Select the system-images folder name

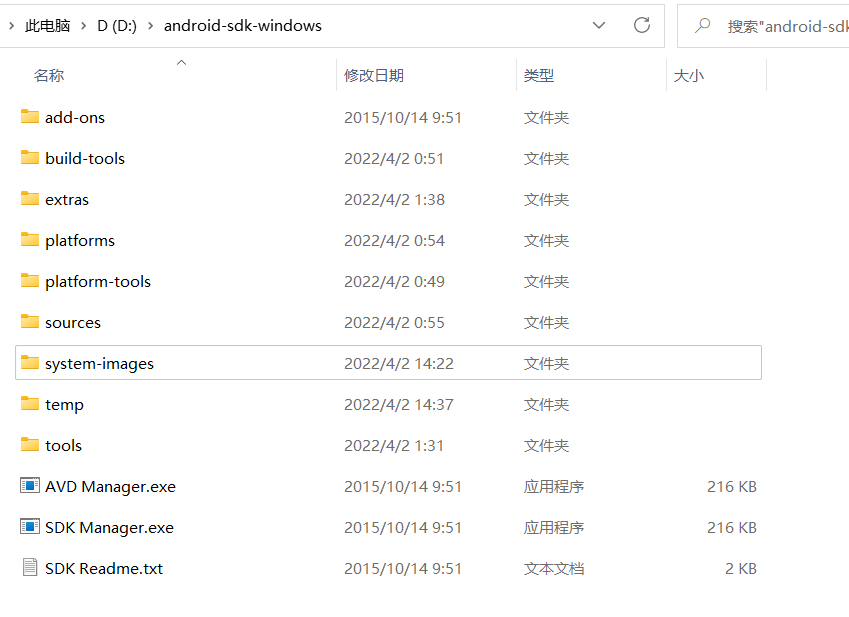pos(99,364)
